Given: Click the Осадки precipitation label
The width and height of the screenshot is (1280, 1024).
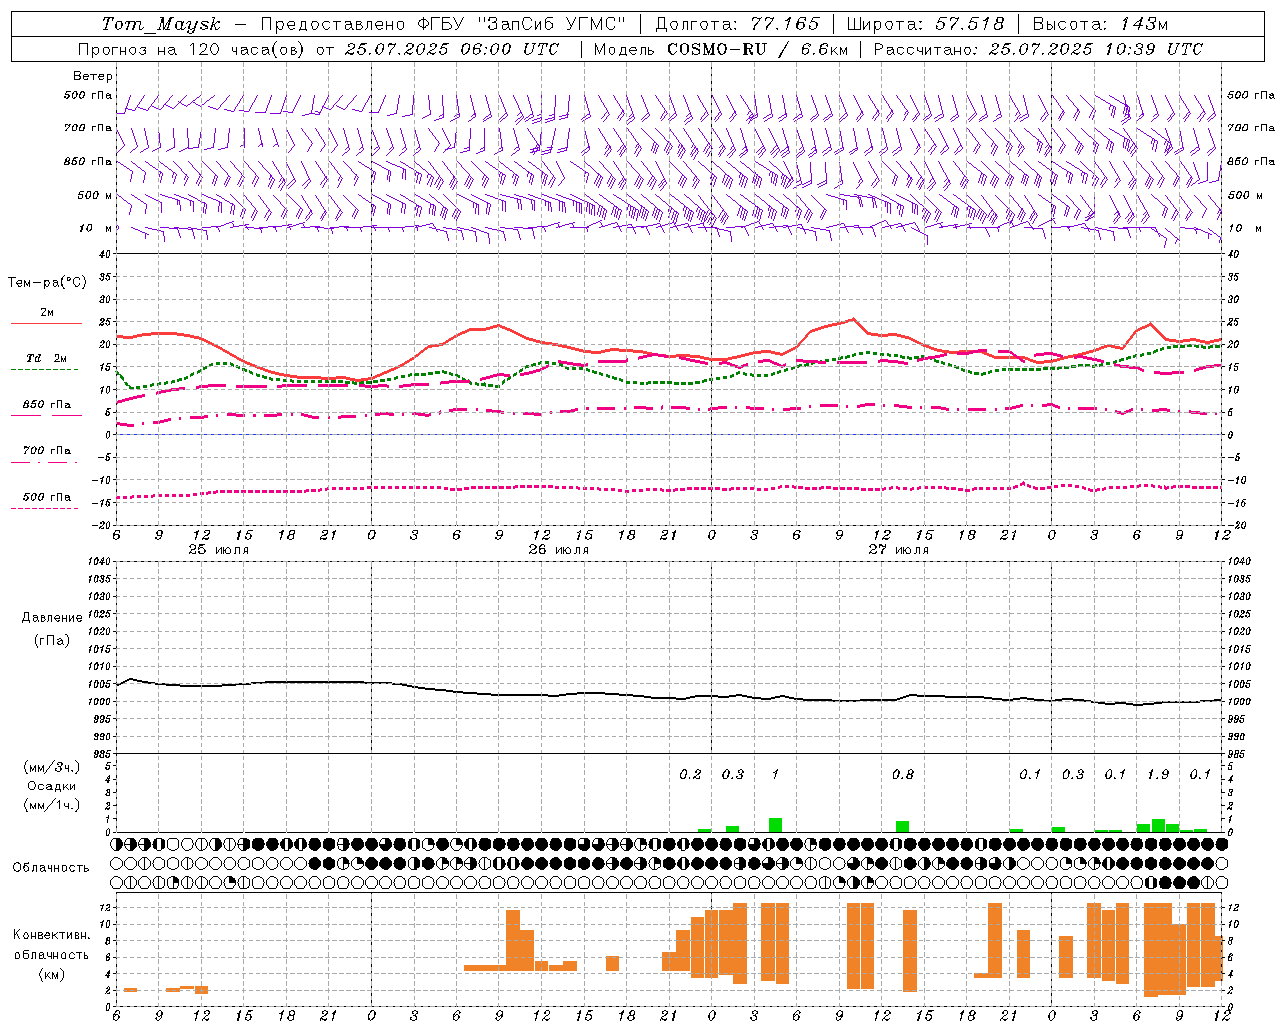Looking at the screenshot, I should [51, 786].
